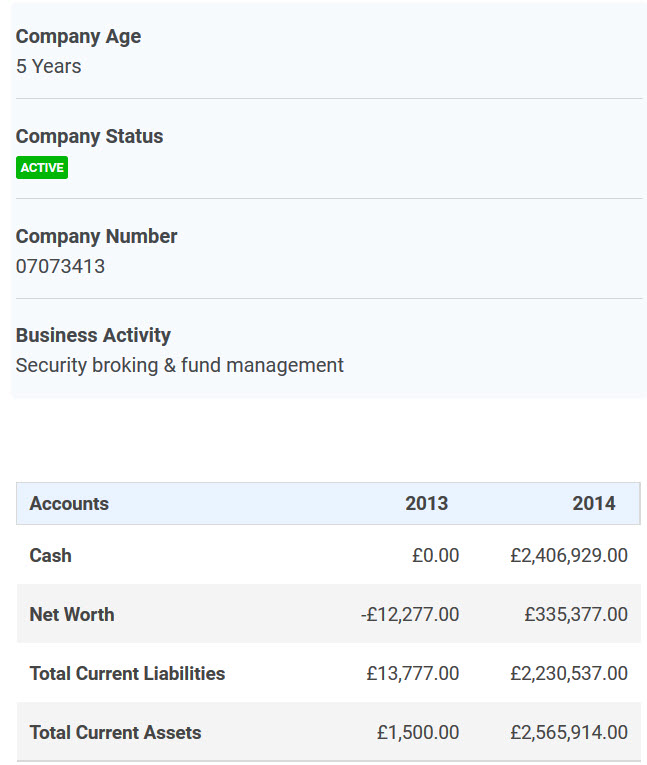Click 'Security broking & fund management' text

tap(180, 366)
